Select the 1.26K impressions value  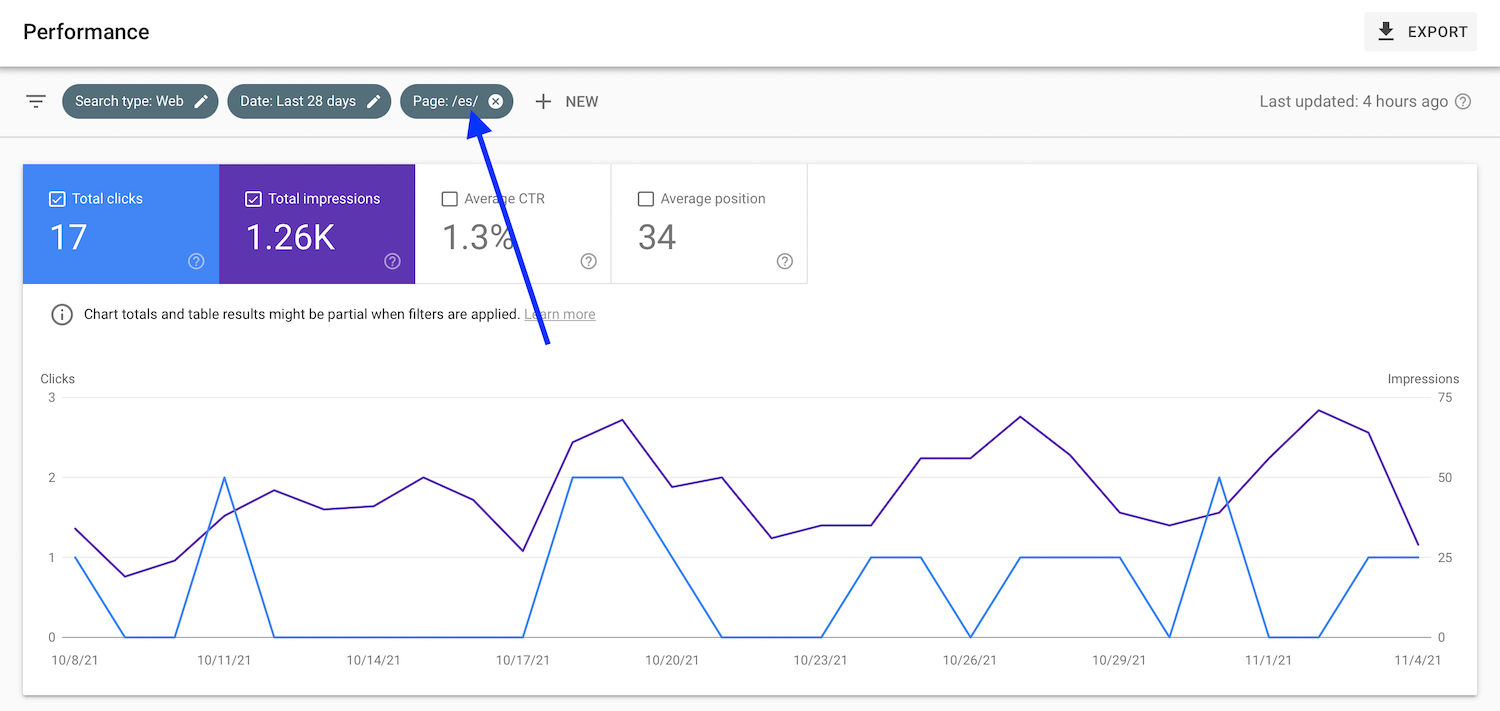tap(290, 237)
